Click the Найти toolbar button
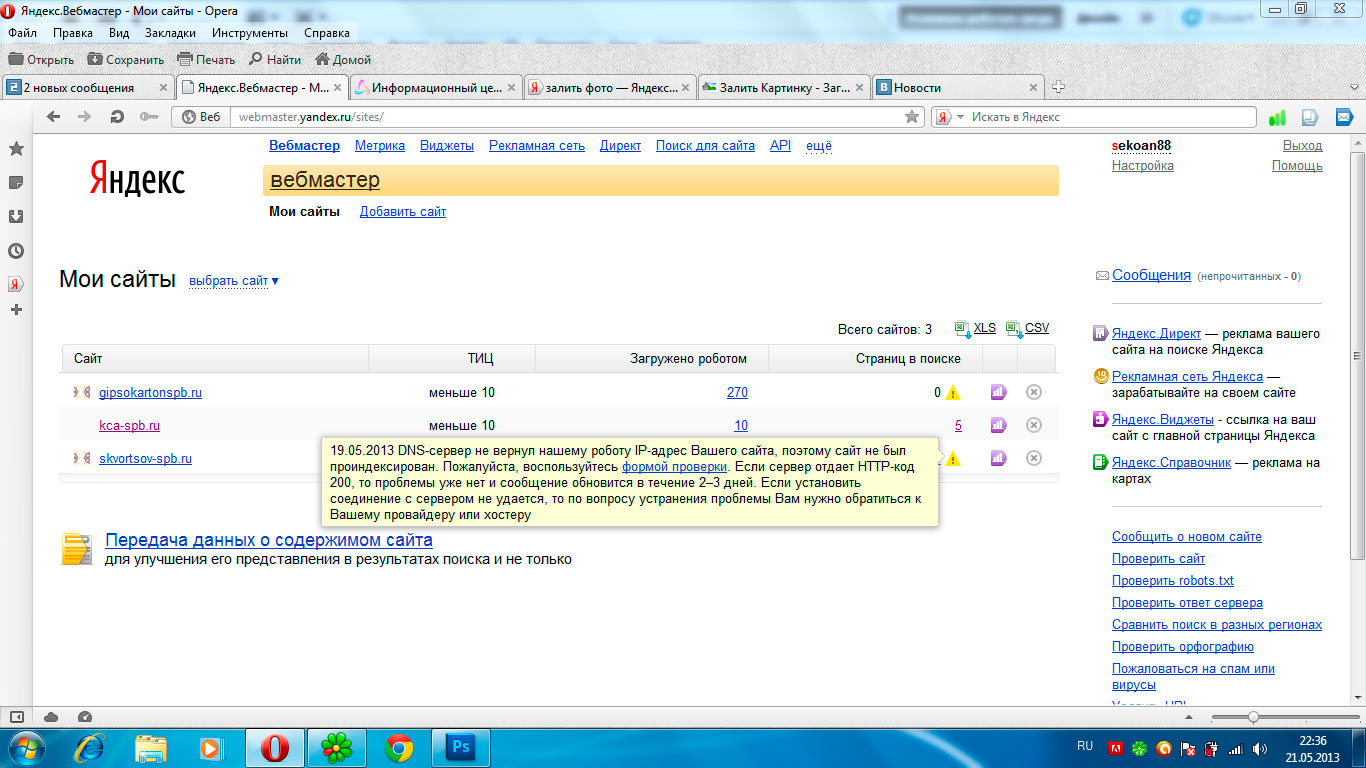This screenshot has width=1366, height=768. (274, 59)
